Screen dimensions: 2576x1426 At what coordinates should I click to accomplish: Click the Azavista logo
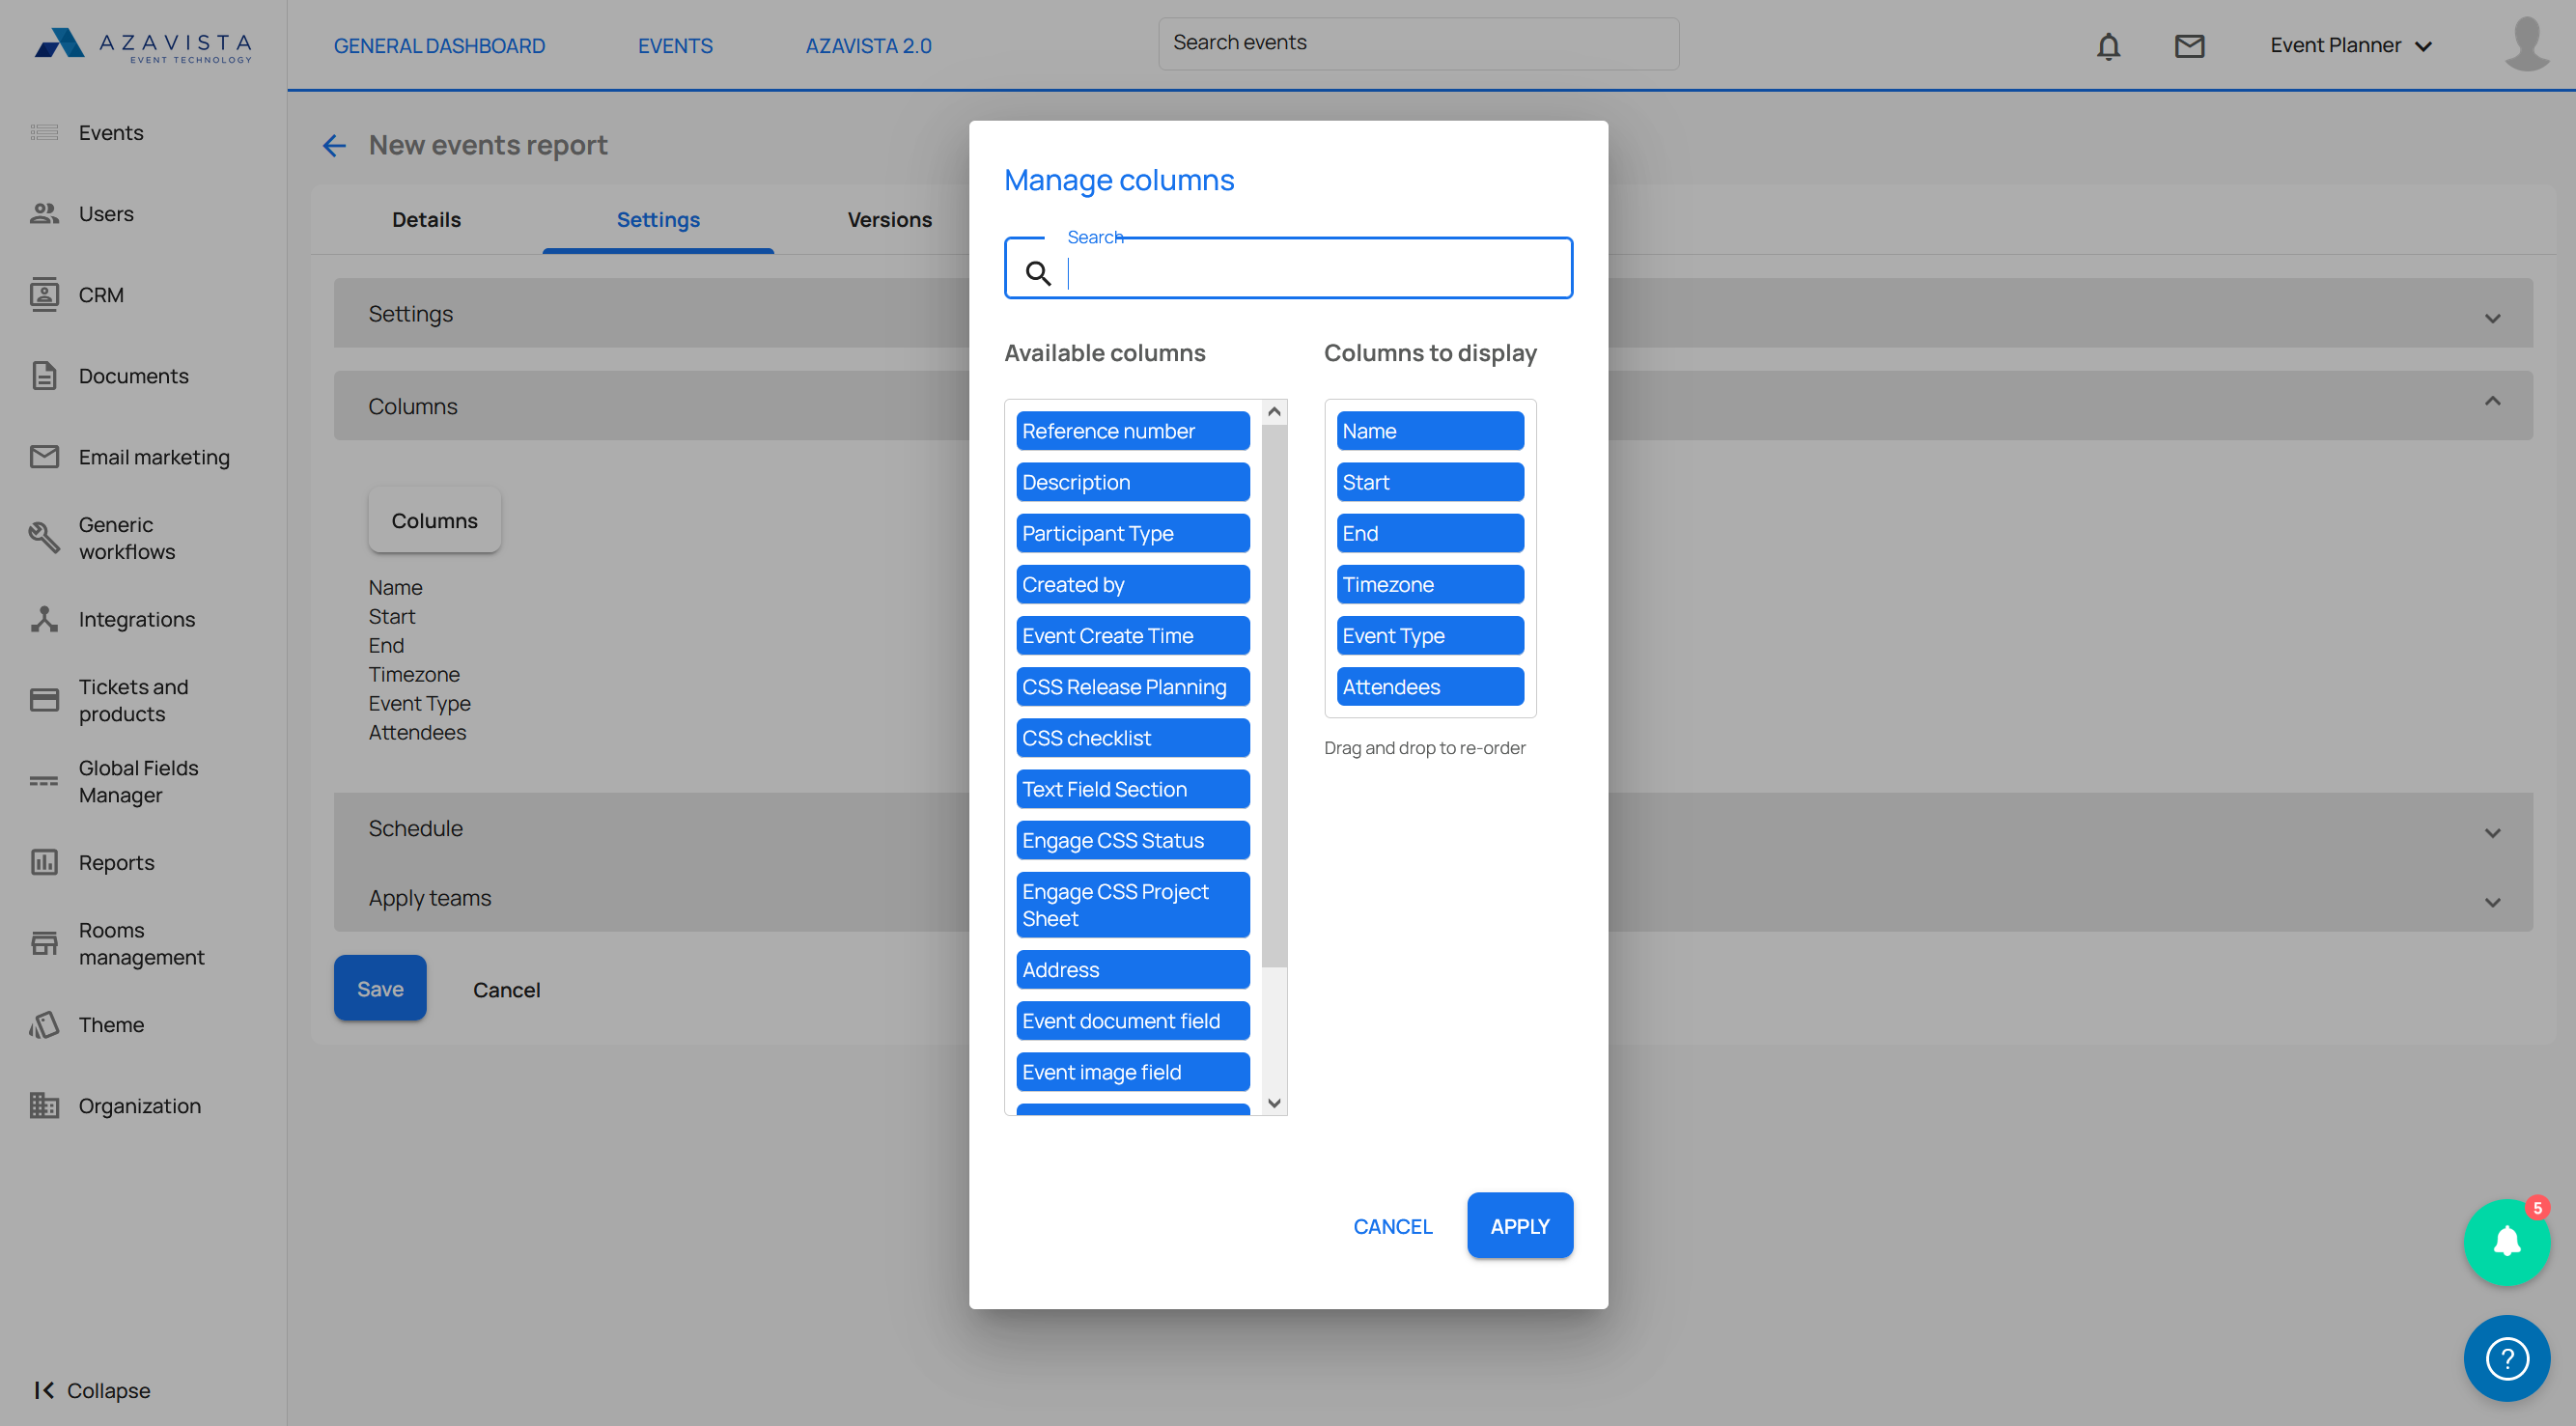(143, 45)
